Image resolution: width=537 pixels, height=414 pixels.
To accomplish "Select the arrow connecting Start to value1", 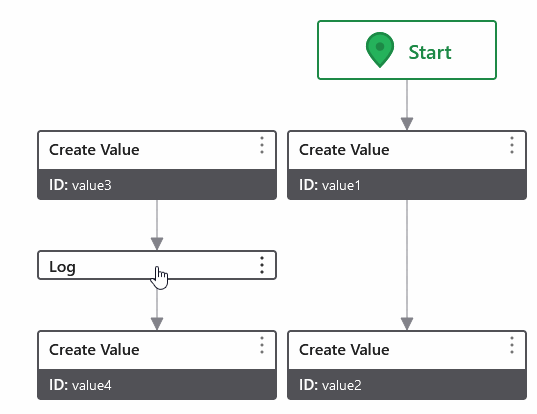I will pyautogui.click(x=407, y=105).
